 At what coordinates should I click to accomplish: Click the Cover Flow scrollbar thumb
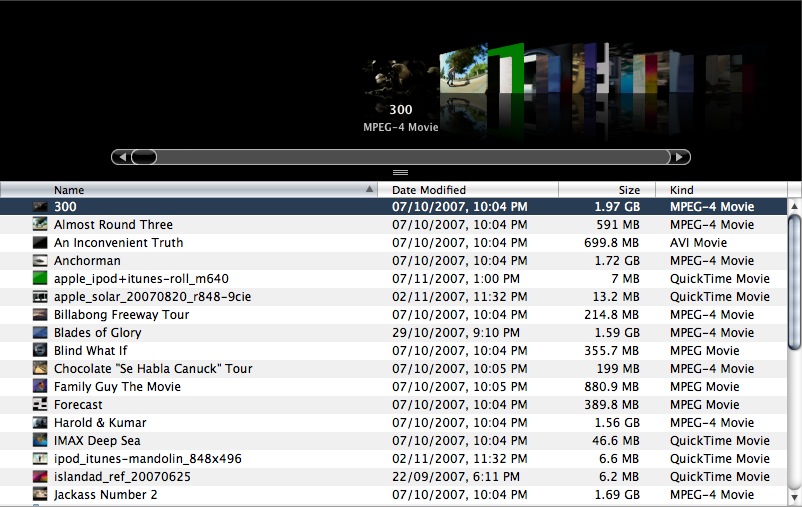coord(144,157)
